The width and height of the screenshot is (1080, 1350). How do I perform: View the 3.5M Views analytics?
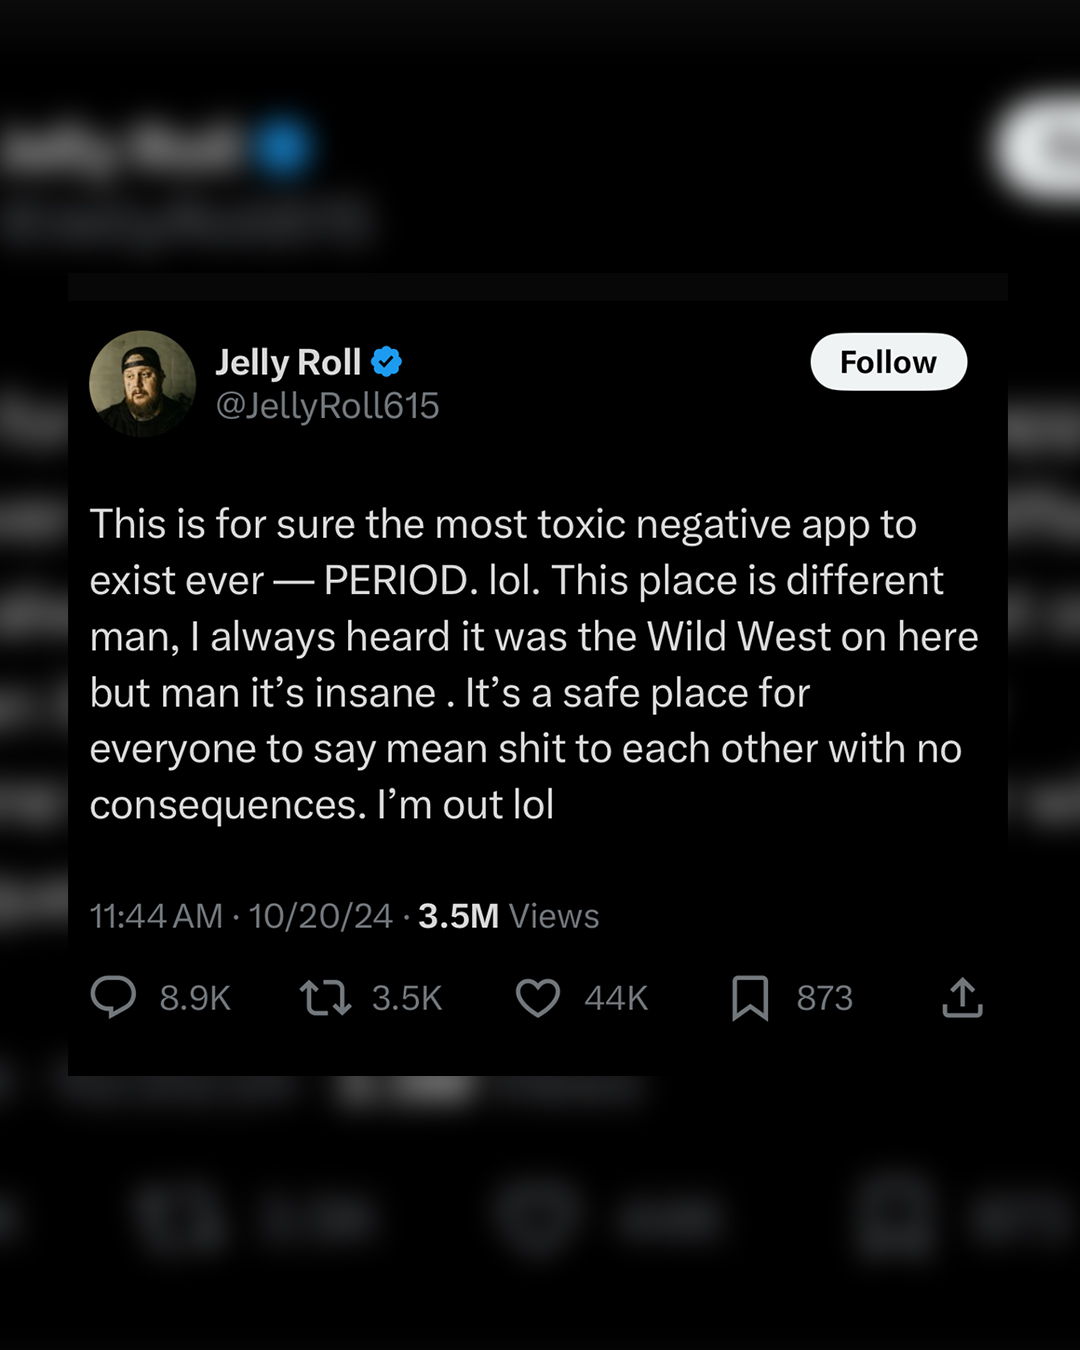(x=508, y=916)
